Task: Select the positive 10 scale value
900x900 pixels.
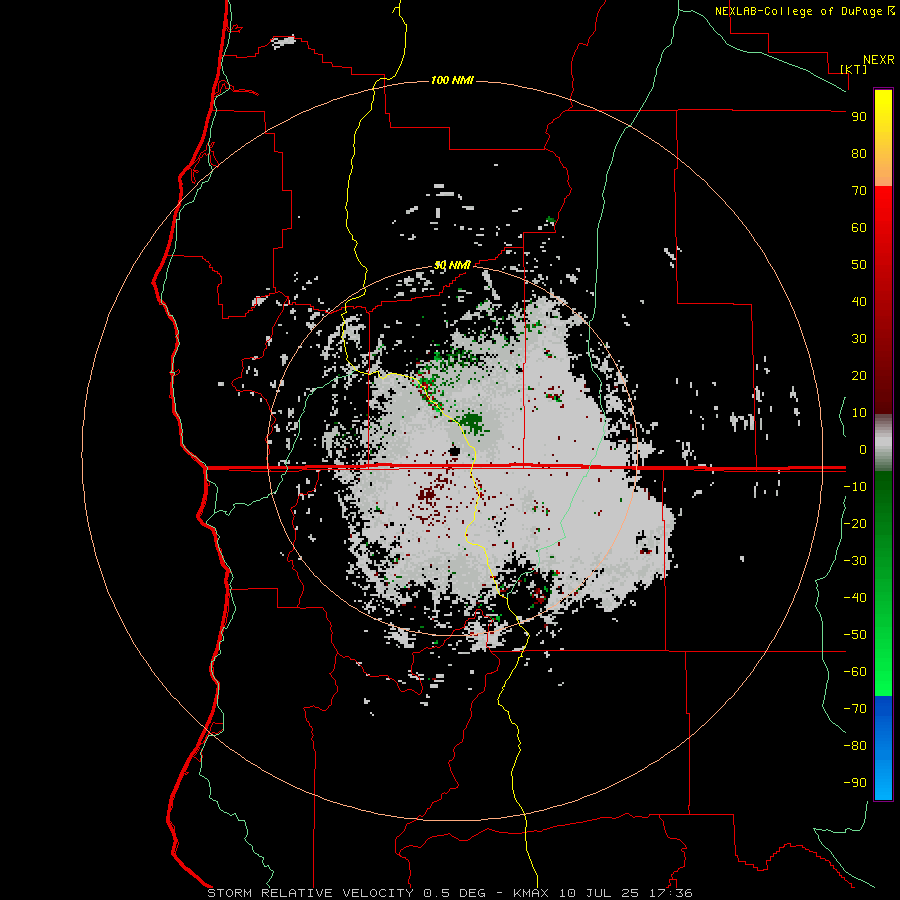Action: tap(859, 413)
